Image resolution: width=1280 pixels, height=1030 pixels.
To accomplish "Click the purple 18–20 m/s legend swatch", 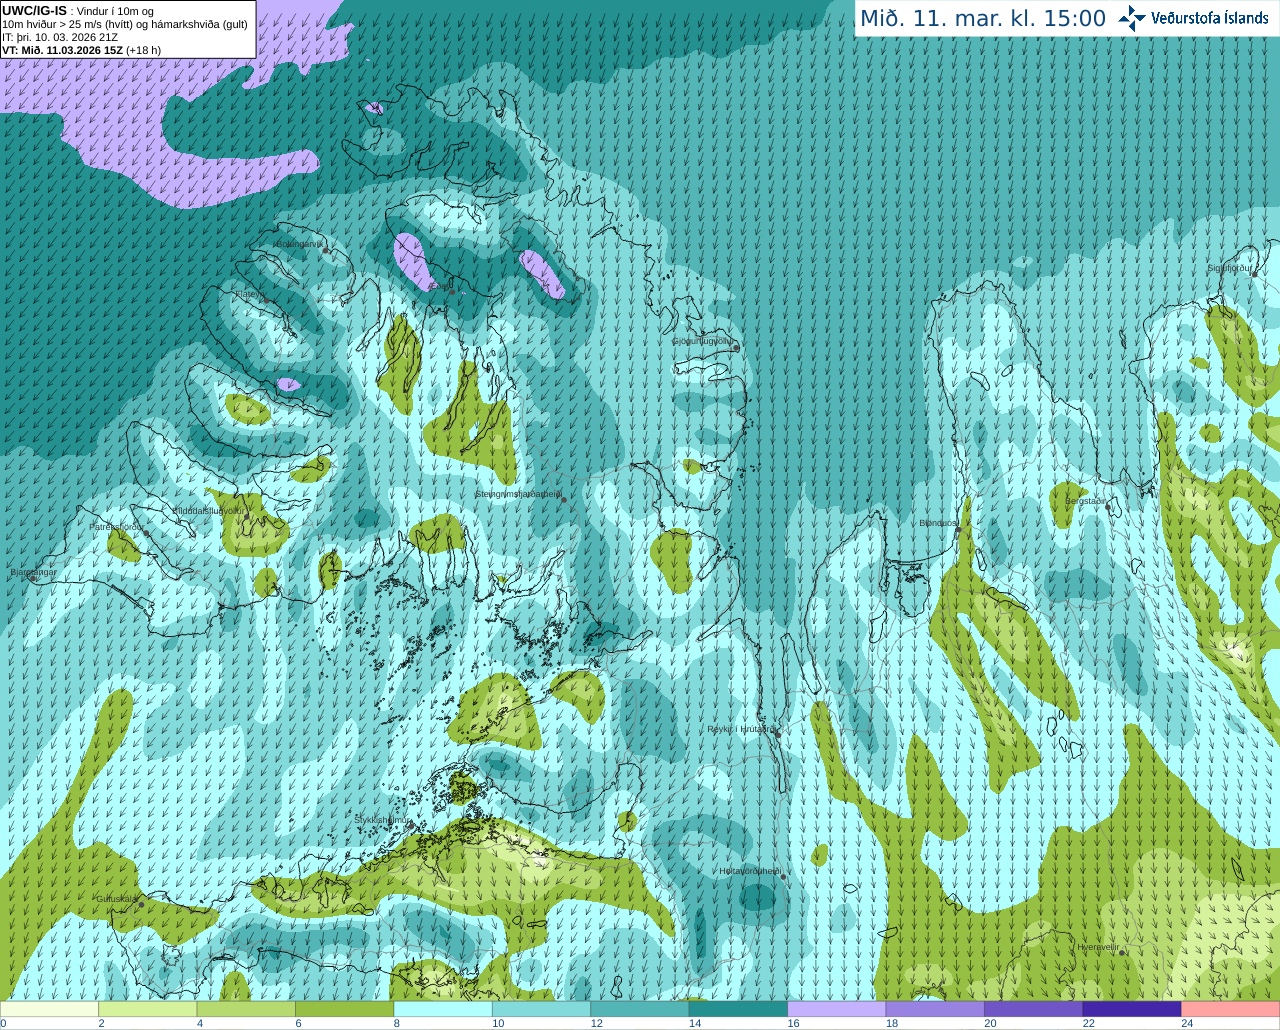I will [935, 1009].
